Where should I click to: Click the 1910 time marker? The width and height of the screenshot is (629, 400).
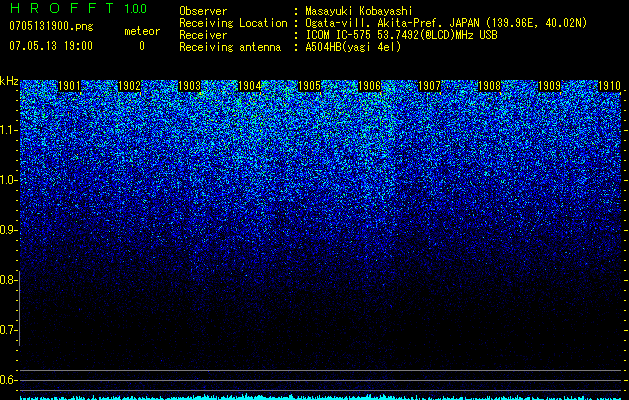point(609,86)
